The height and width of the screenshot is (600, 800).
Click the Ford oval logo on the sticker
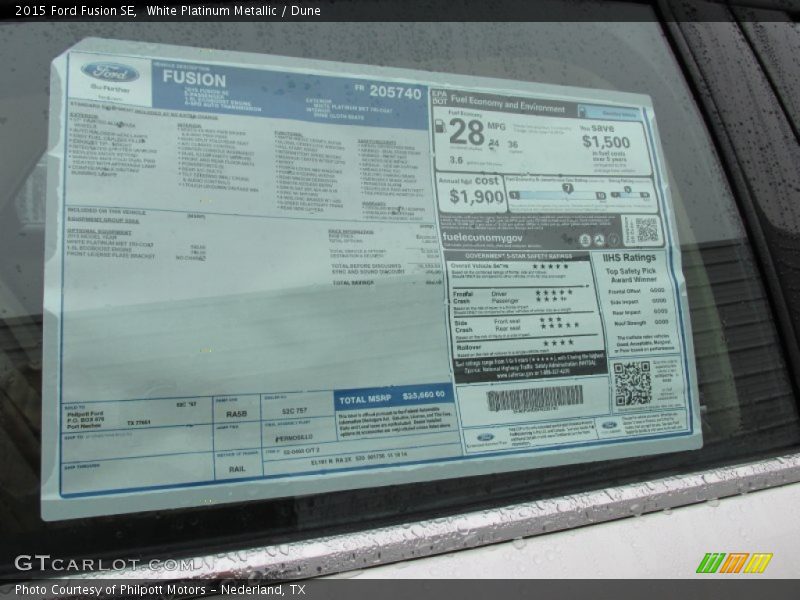[110, 72]
